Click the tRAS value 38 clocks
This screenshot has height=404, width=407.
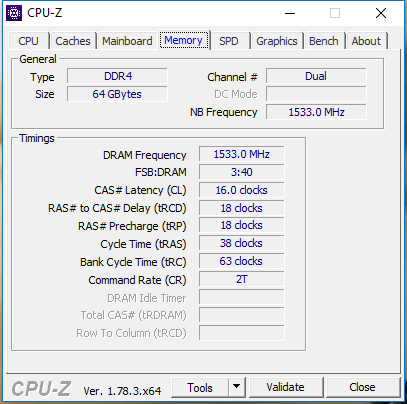pos(242,243)
